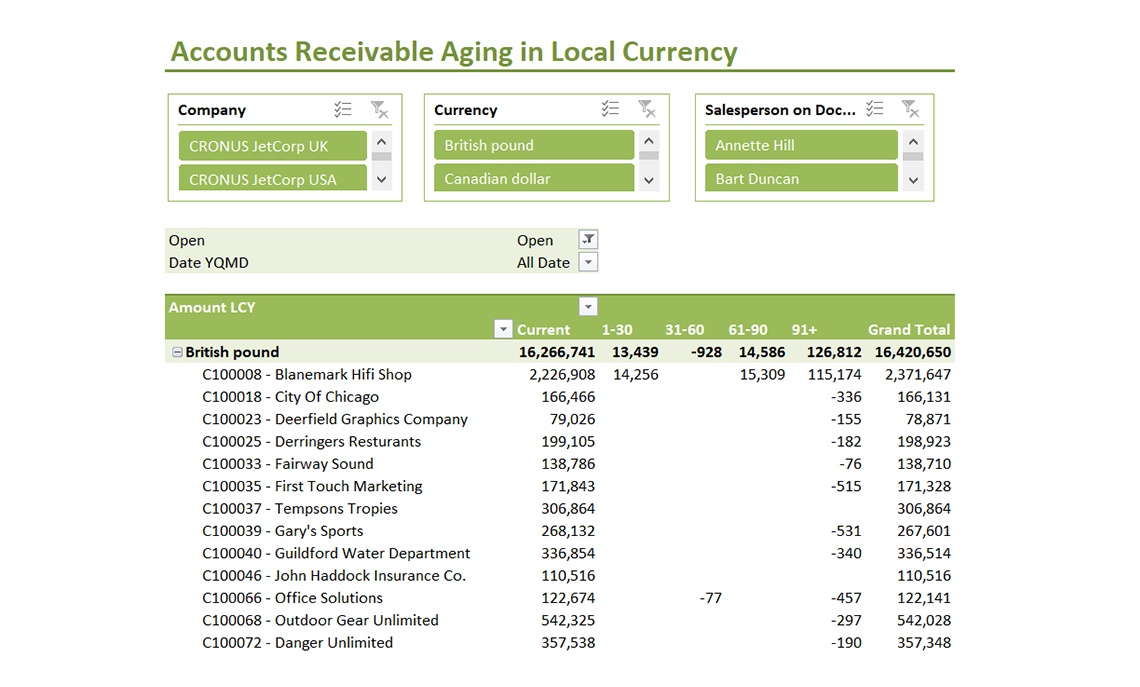Click Salesperson slicer down arrow
Viewport: 1140px width, 687px height.
click(x=914, y=180)
